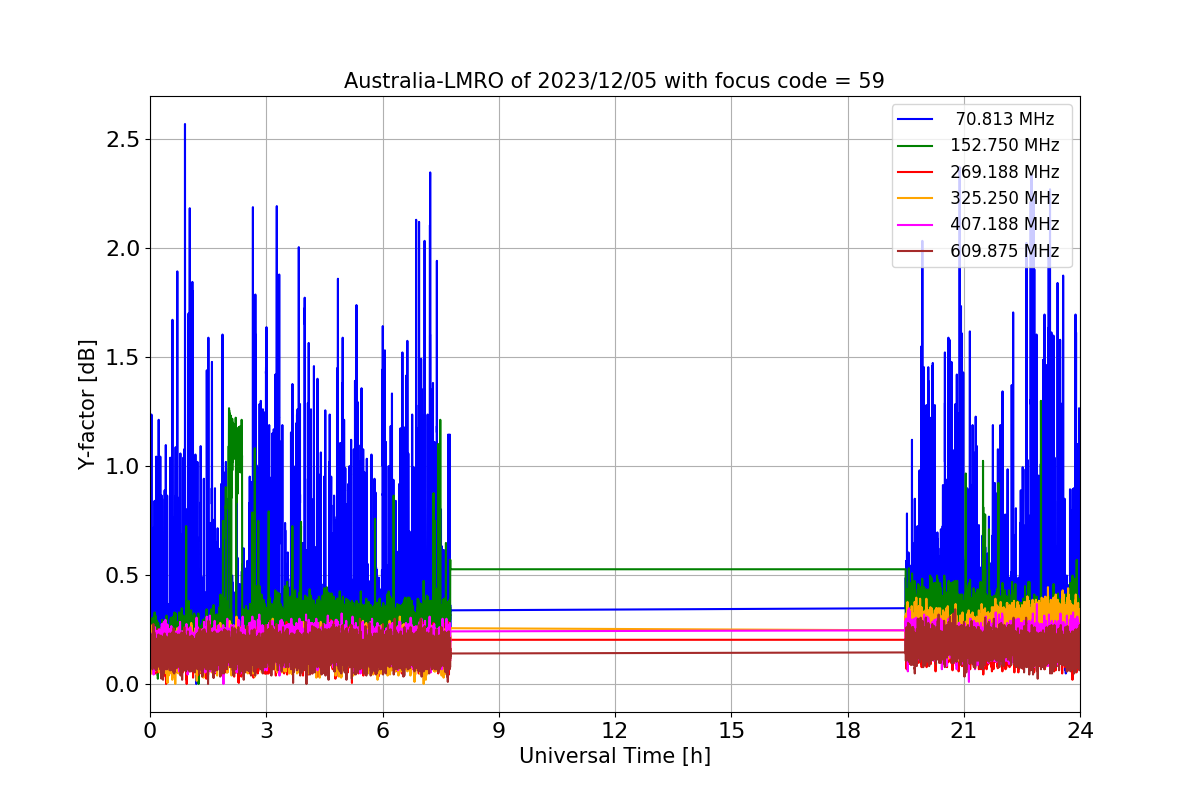This screenshot has width=1200, height=800.
Task: Click y-axis tick label 2.5
Action: click(x=124, y=140)
